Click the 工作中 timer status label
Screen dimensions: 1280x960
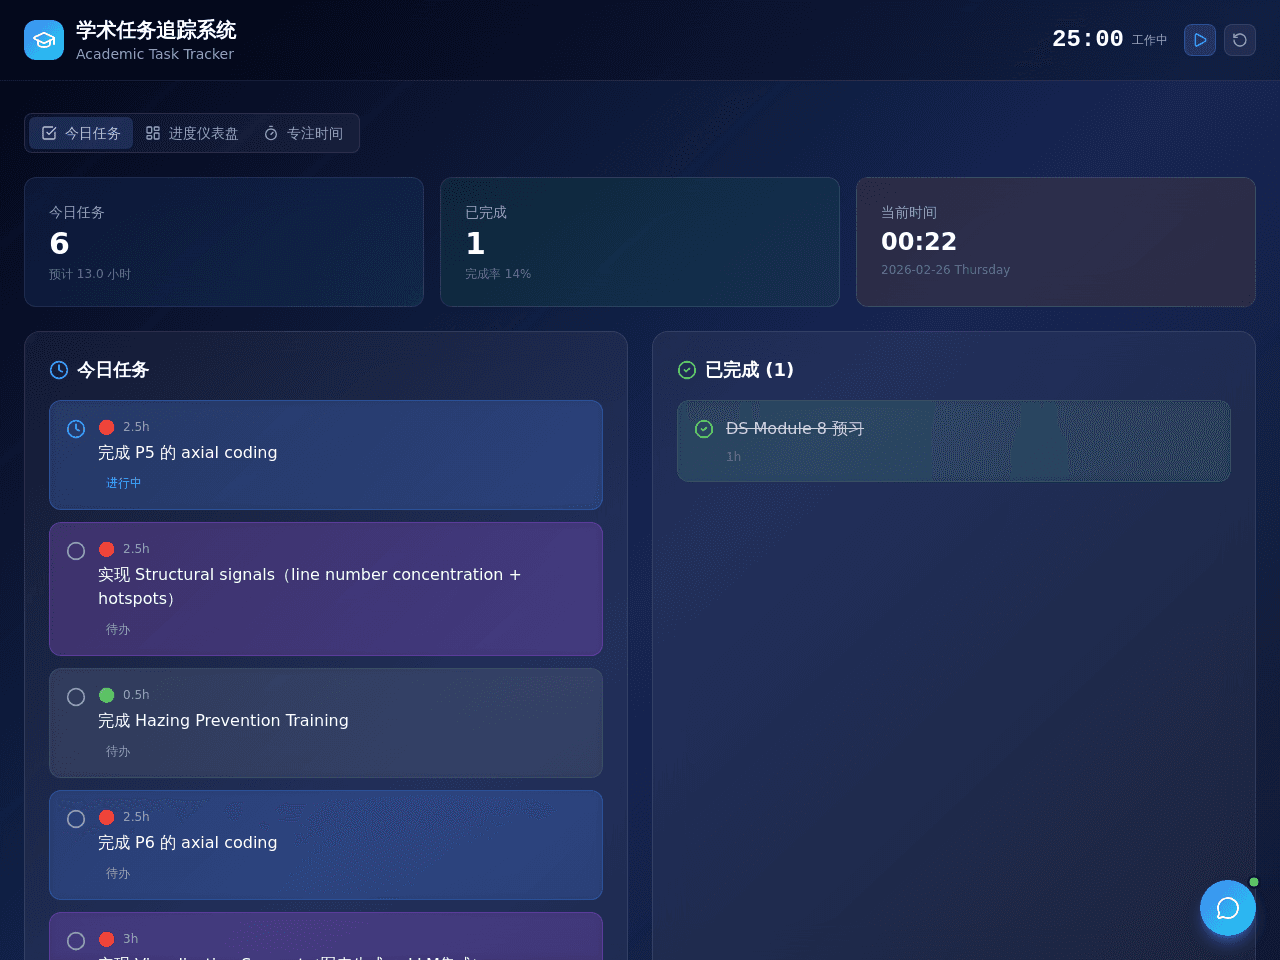click(x=1149, y=40)
